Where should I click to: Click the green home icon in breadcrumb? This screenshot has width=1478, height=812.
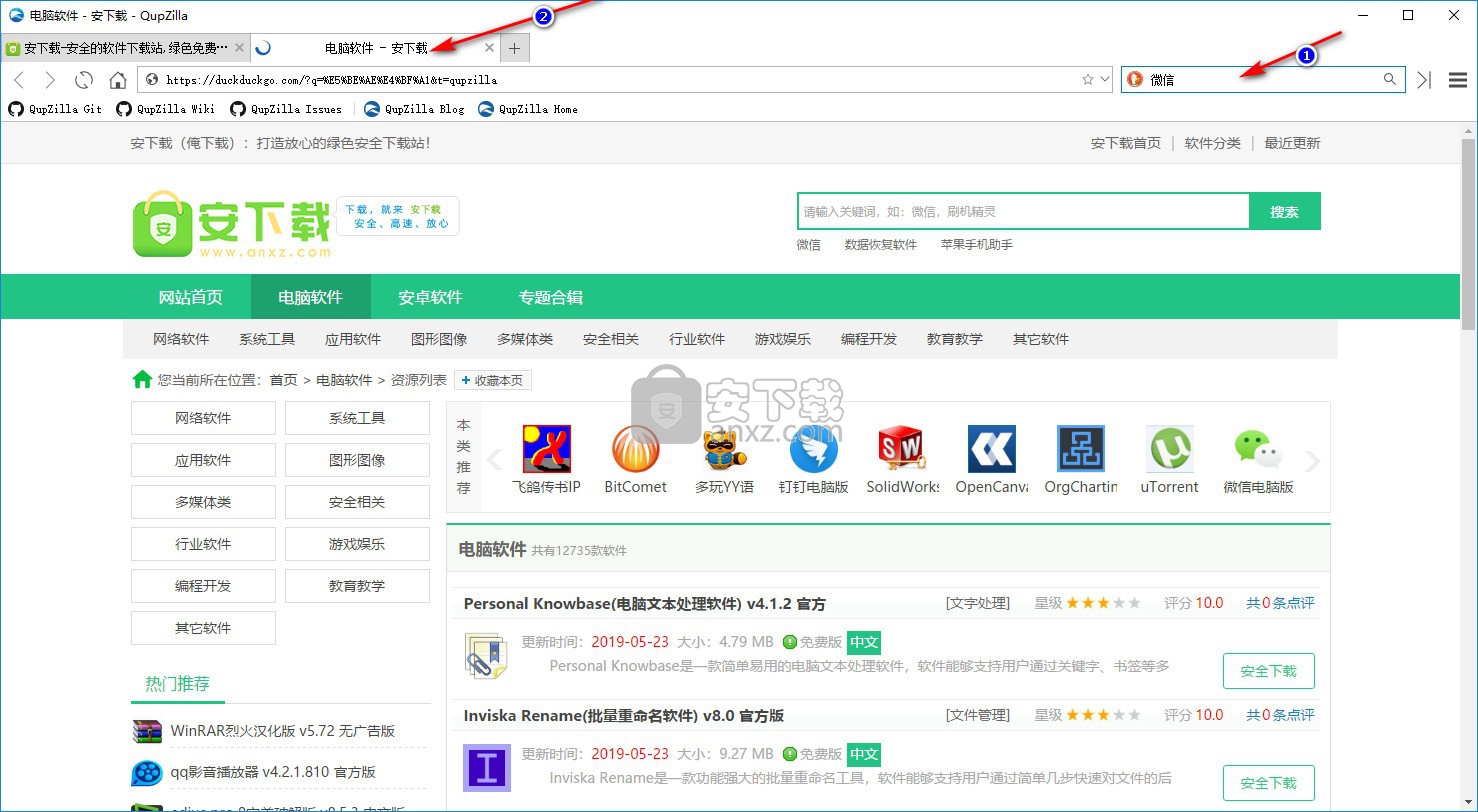point(143,379)
